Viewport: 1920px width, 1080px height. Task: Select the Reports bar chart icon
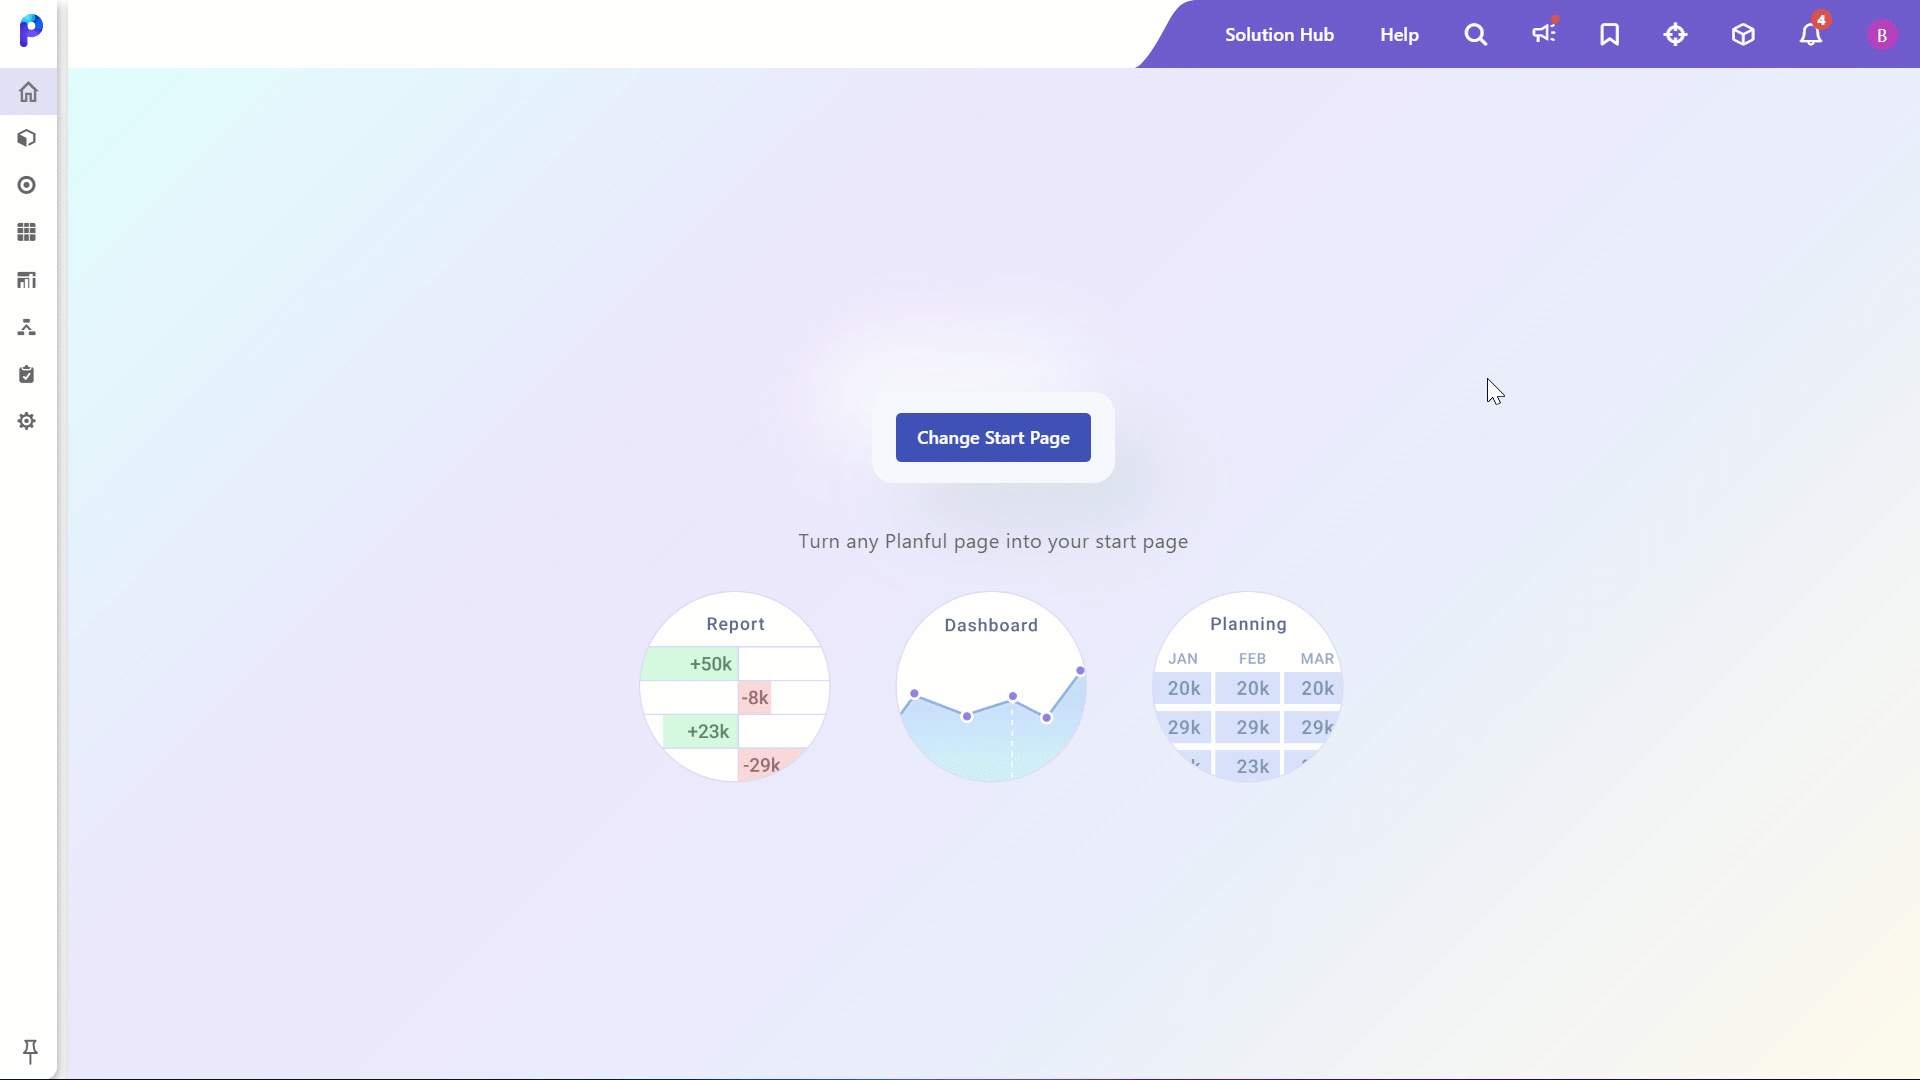[28, 280]
